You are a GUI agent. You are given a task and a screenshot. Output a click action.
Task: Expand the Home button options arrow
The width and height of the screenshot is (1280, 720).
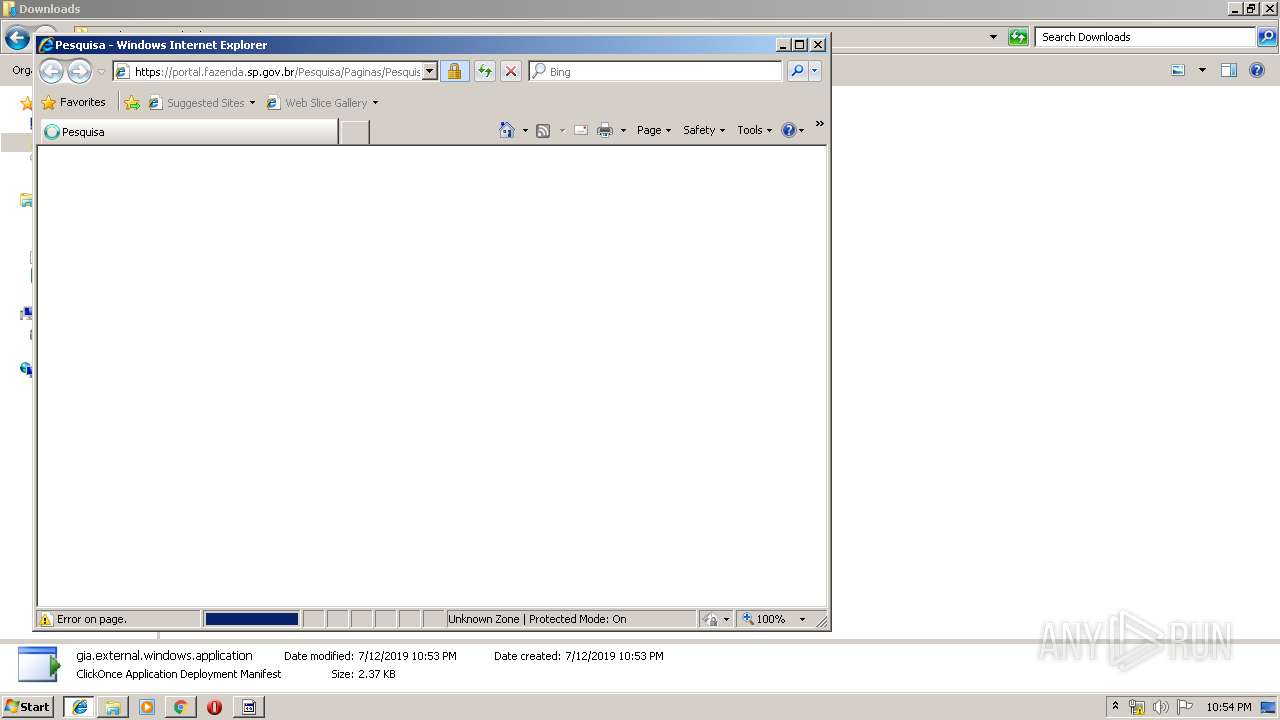coord(525,131)
